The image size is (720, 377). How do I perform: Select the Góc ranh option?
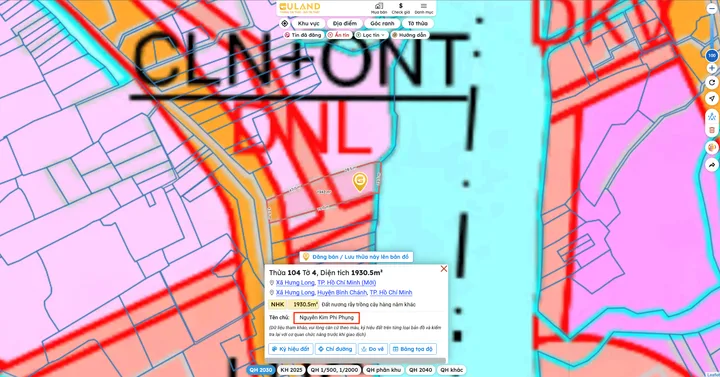click(382, 23)
